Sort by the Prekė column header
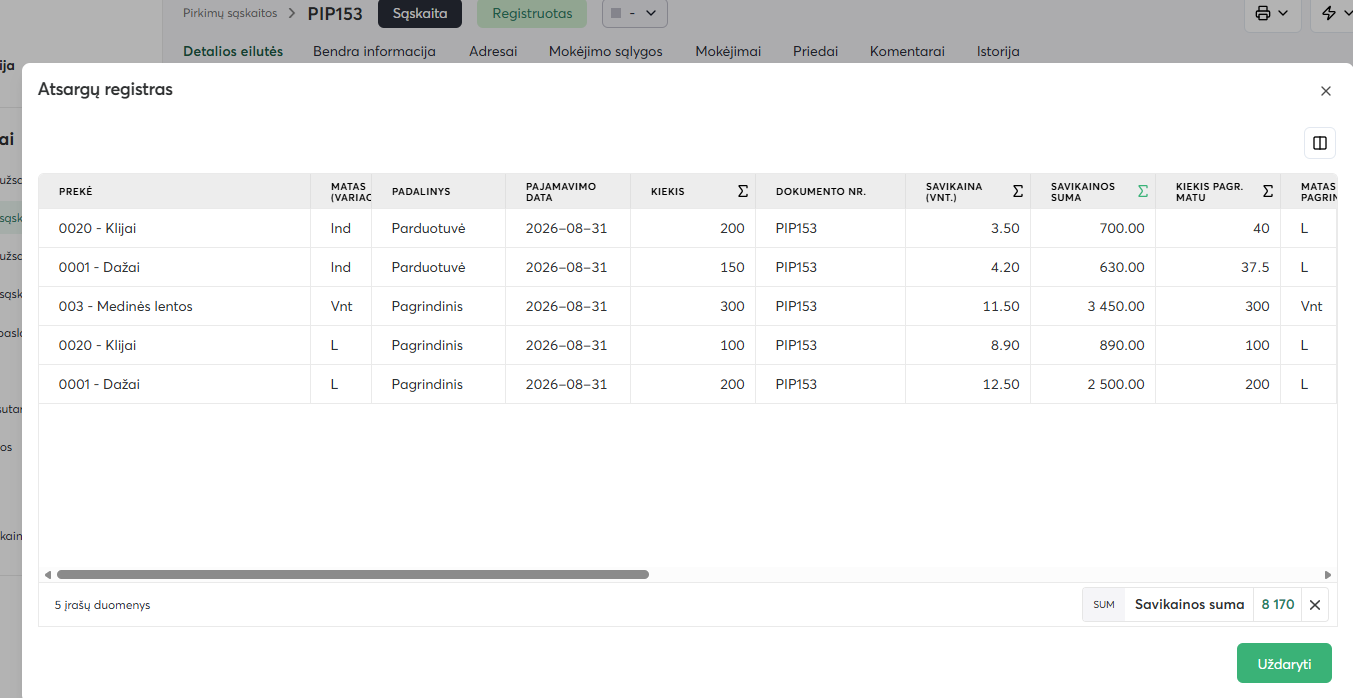 coord(76,191)
